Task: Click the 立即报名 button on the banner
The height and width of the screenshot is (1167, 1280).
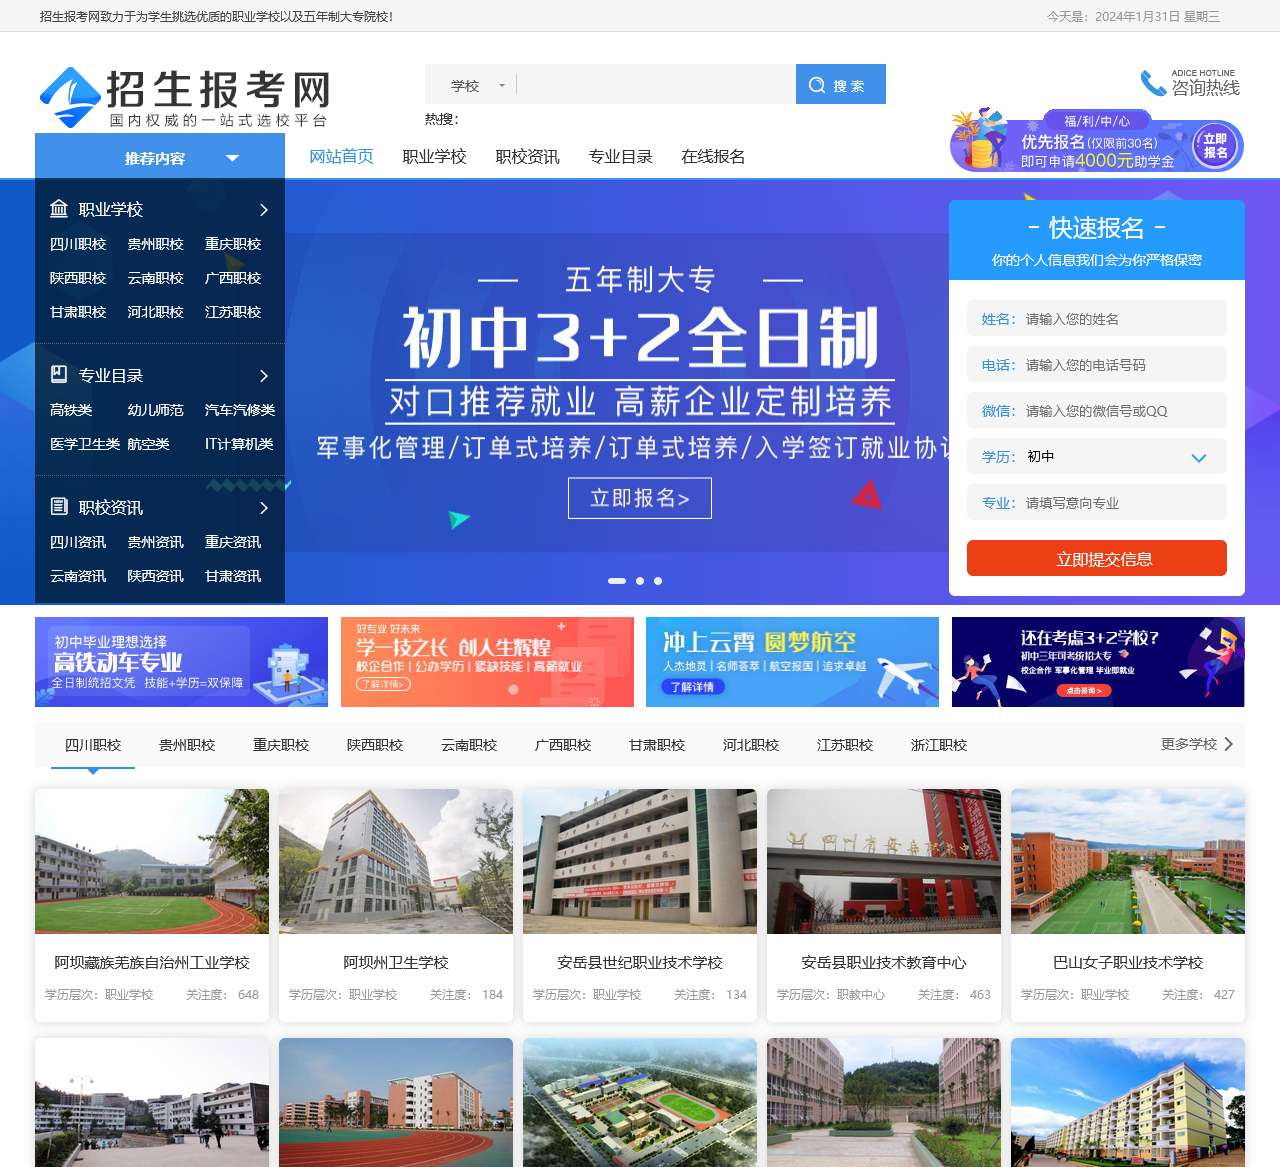Action: click(639, 498)
